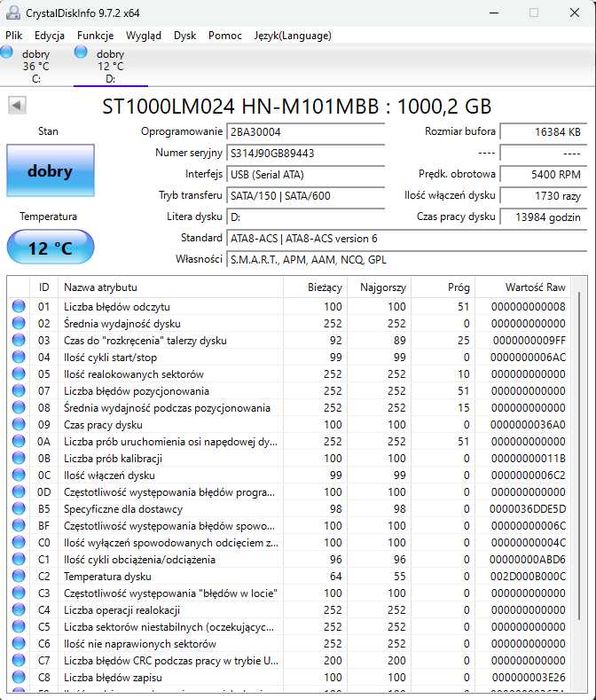
Task: Select drive D: tab showing 12 °C
Action: pos(110,66)
